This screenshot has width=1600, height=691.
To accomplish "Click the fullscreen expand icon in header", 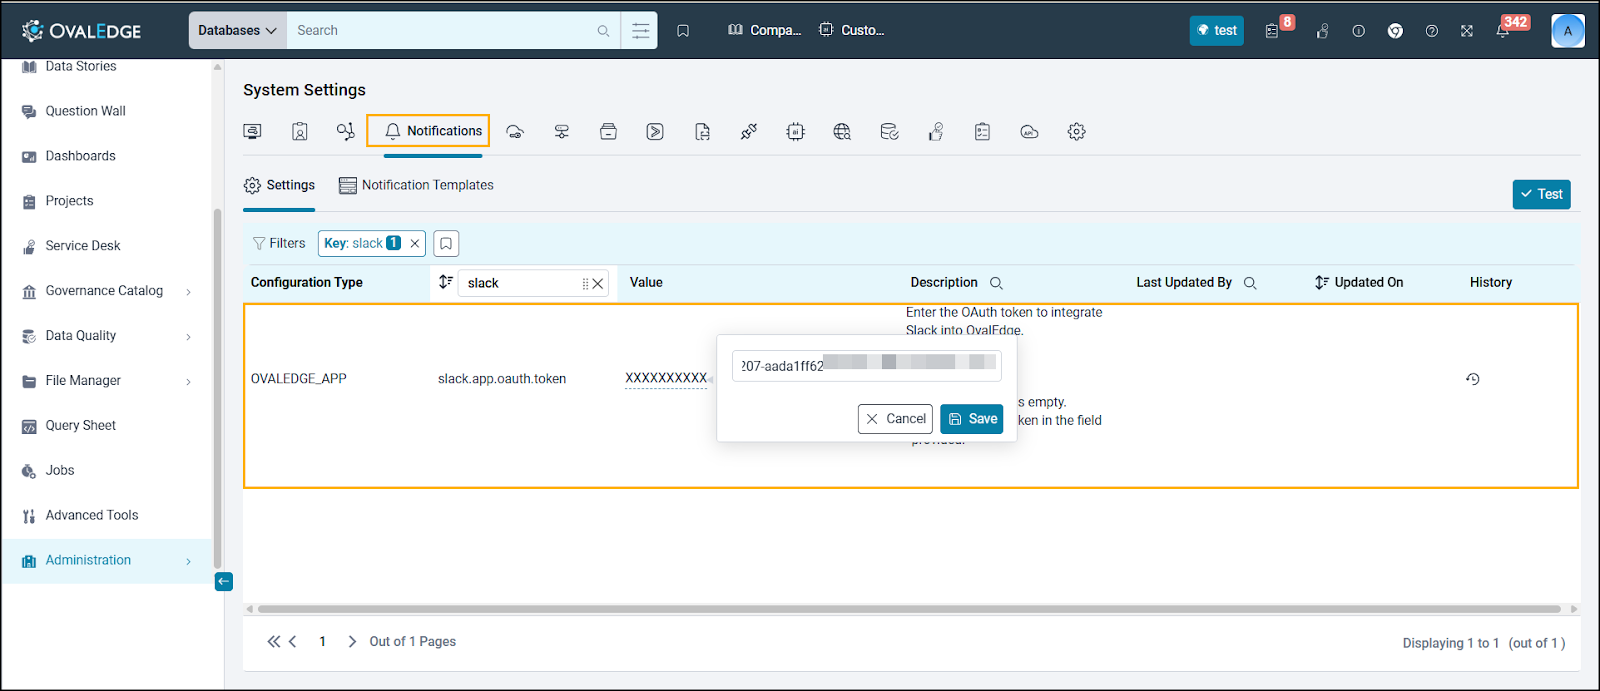I will [x=1467, y=31].
